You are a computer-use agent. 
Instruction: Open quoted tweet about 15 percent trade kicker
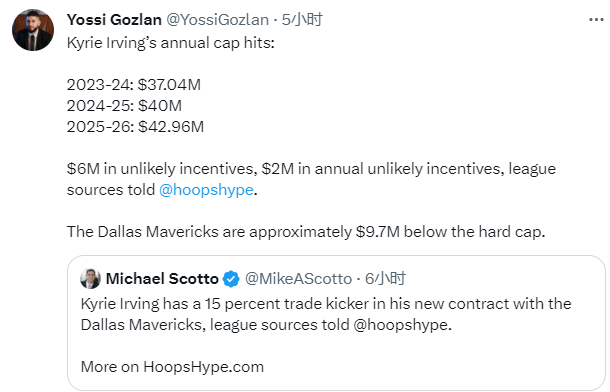click(x=336, y=323)
